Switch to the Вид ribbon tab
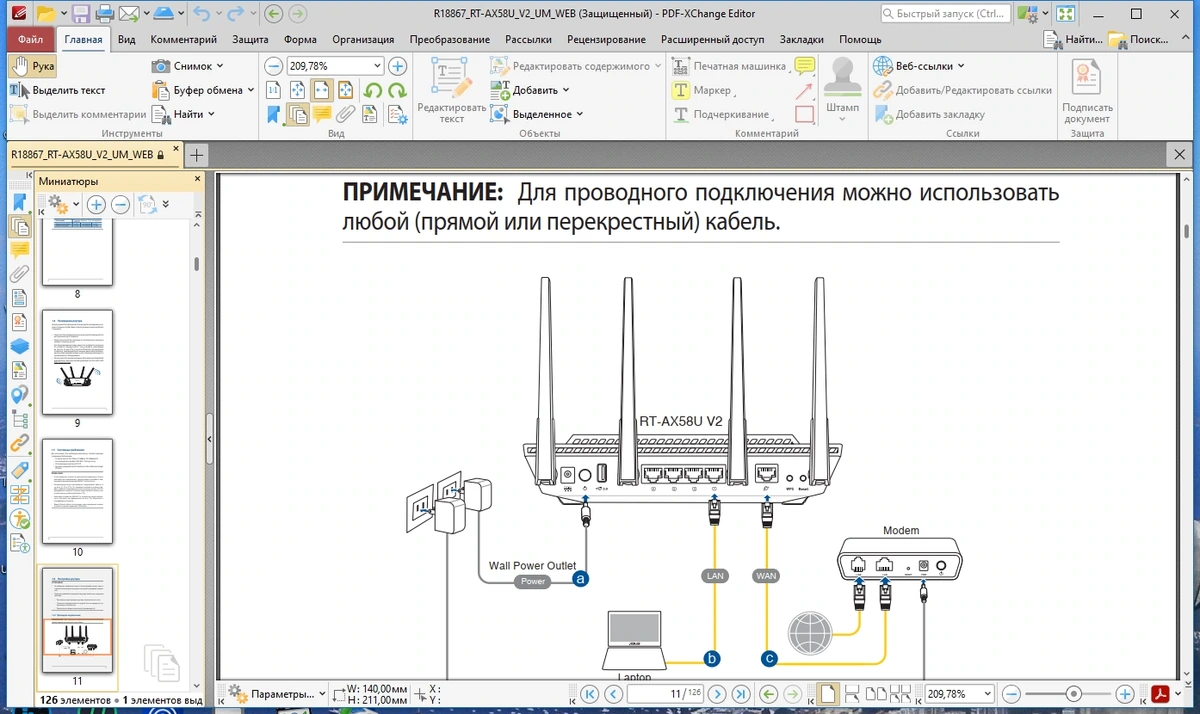 click(x=127, y=39)
